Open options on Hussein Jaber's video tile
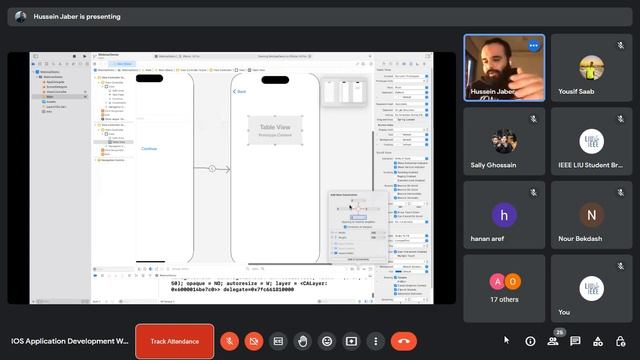The width and height of the screenshot is (640, 360). click(x=533, y=46)
